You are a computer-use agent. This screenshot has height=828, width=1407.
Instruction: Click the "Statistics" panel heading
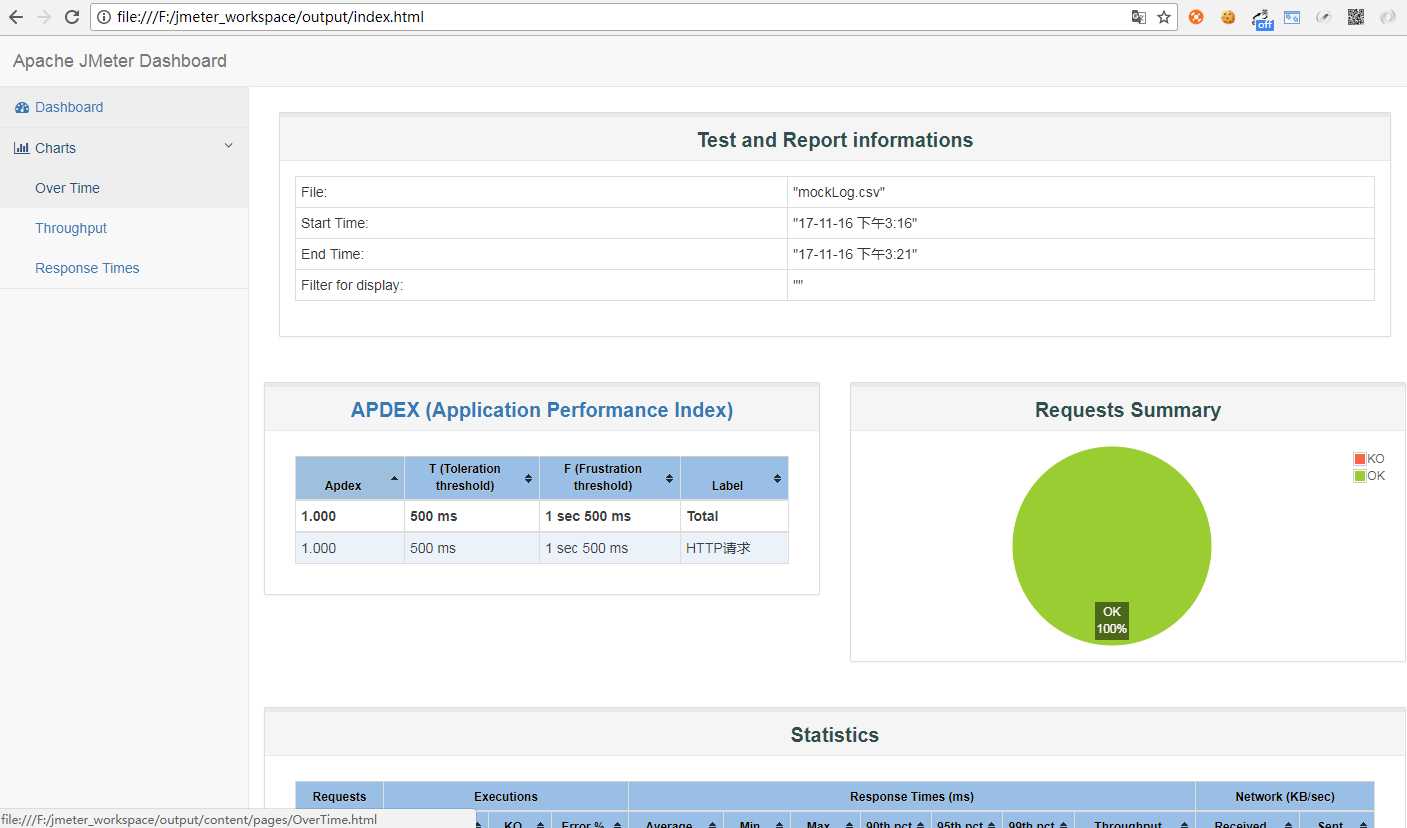coord(835,735)
